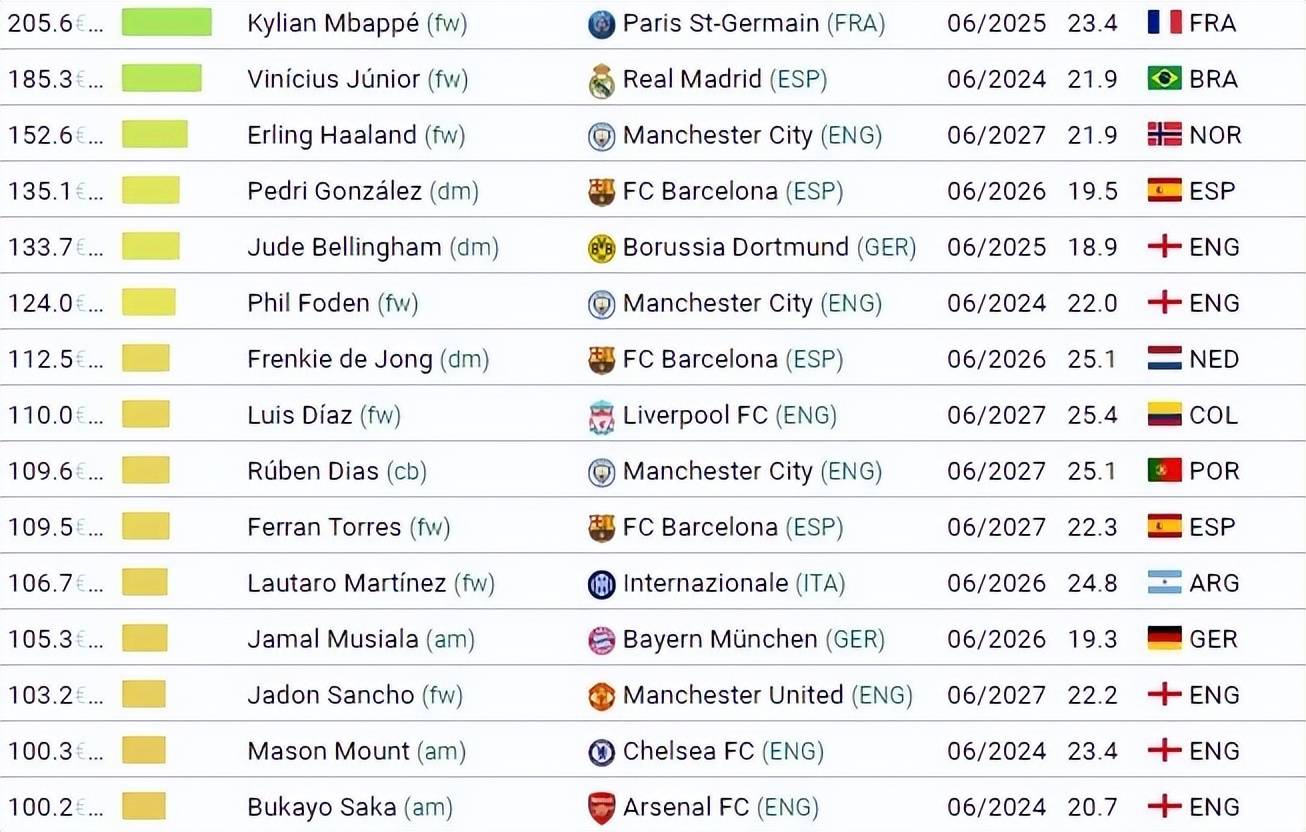Click the Paris St-Germain club crest
This screenshot has height=832, width=1306.
(x=601, y=24)
